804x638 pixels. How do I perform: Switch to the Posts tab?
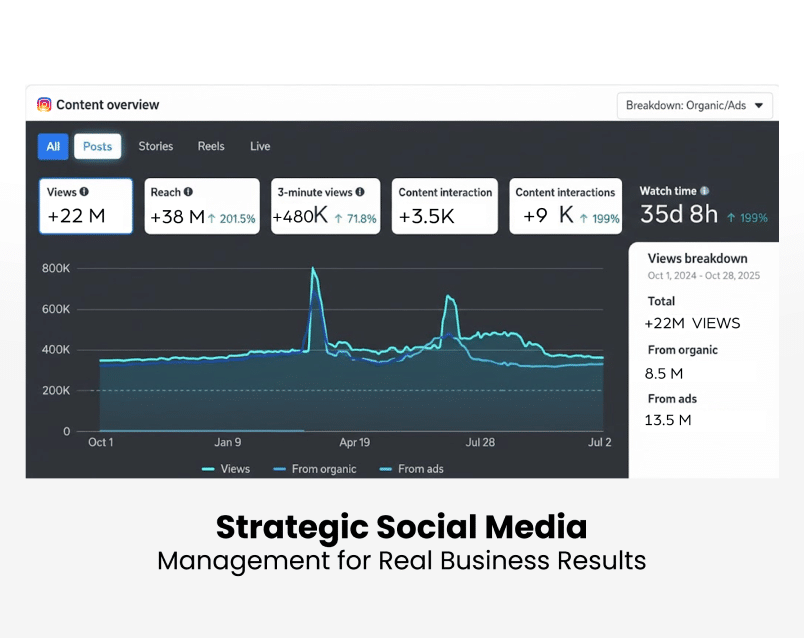pos(97,146)
